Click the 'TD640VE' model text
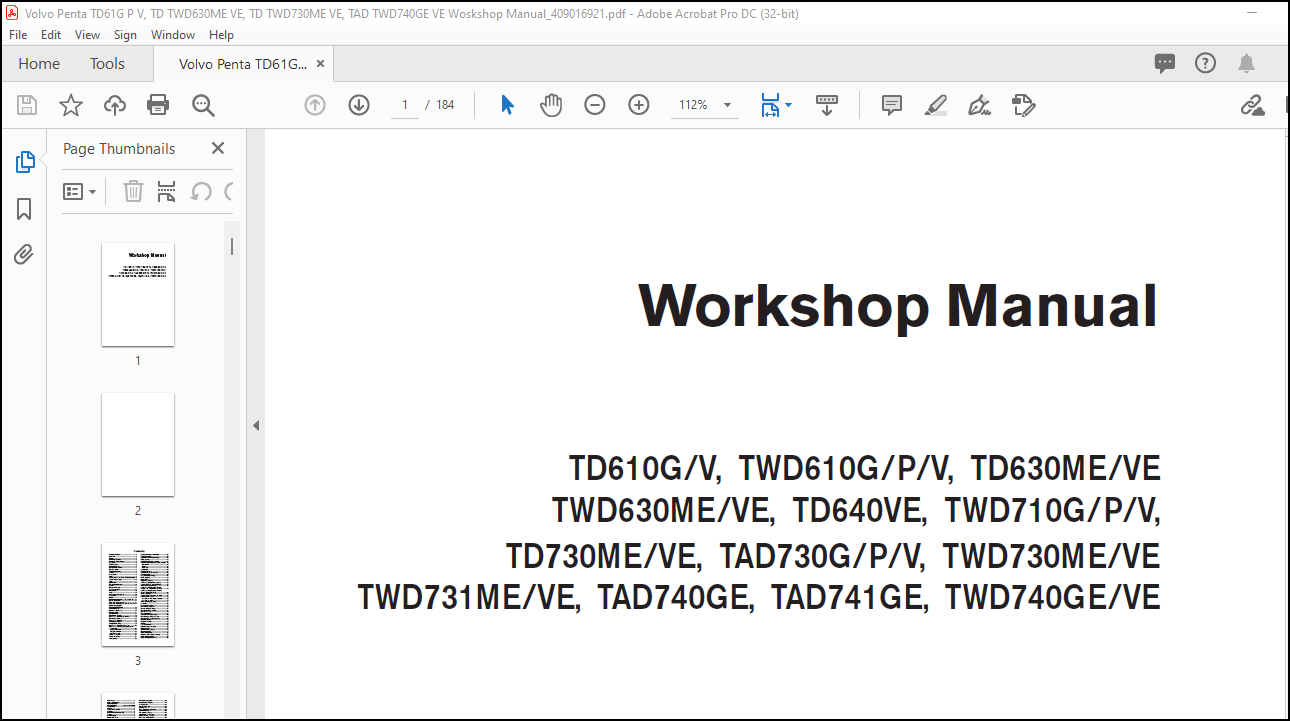The width and height of the screenshot is (1290, 721). click(x=860, y=510)
